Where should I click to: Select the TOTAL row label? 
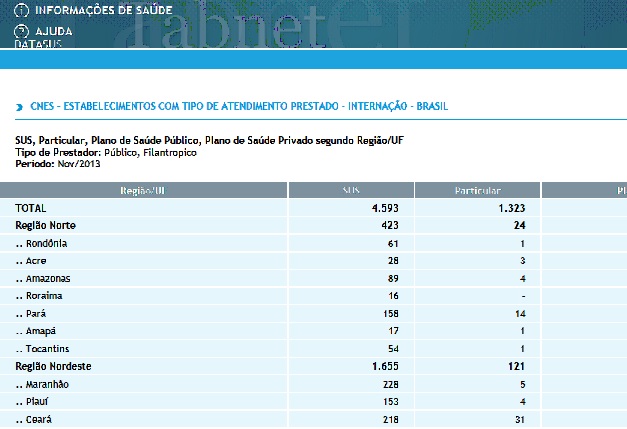tap(31, 208)
